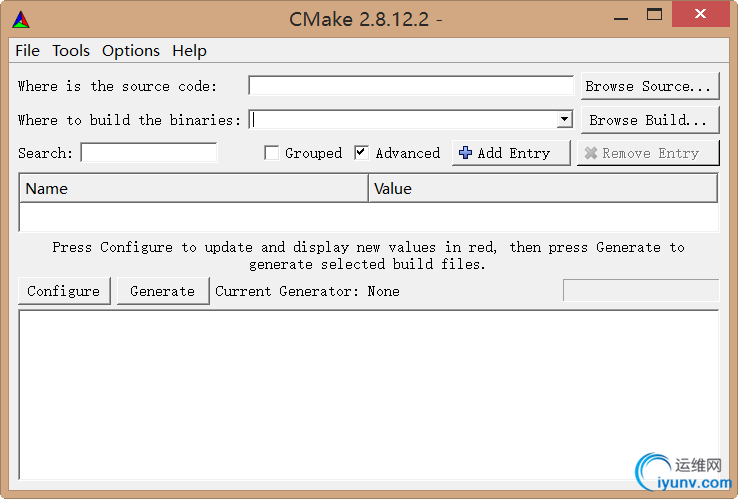Open the Options menu

click(x=131, y=50)
